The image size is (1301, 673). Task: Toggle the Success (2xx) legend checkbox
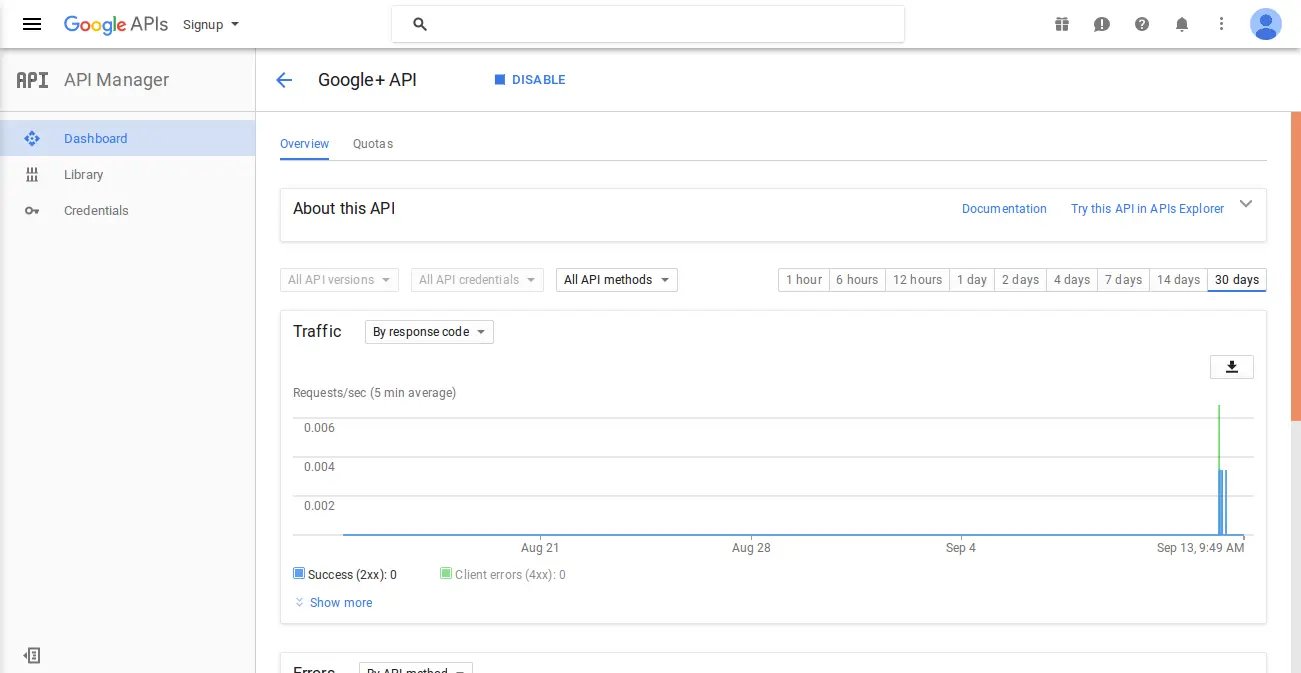click(299, 574)
